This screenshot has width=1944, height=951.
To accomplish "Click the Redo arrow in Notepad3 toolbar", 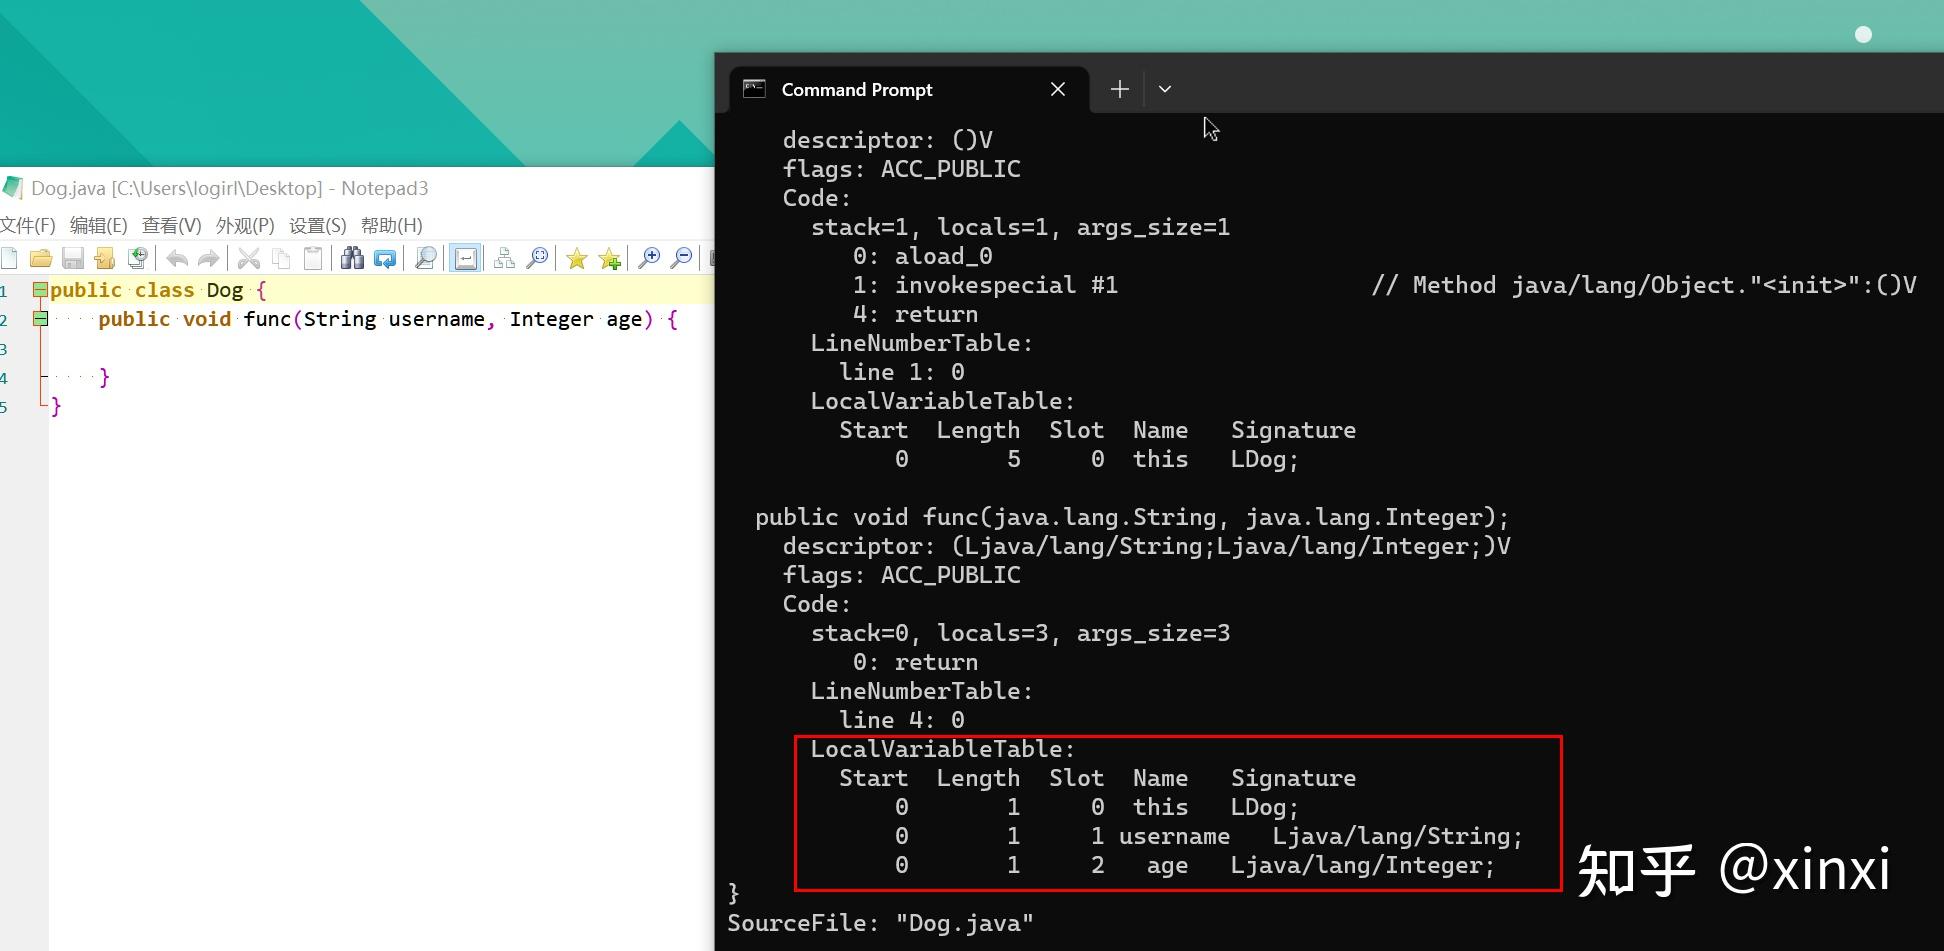I will [208, 258].
